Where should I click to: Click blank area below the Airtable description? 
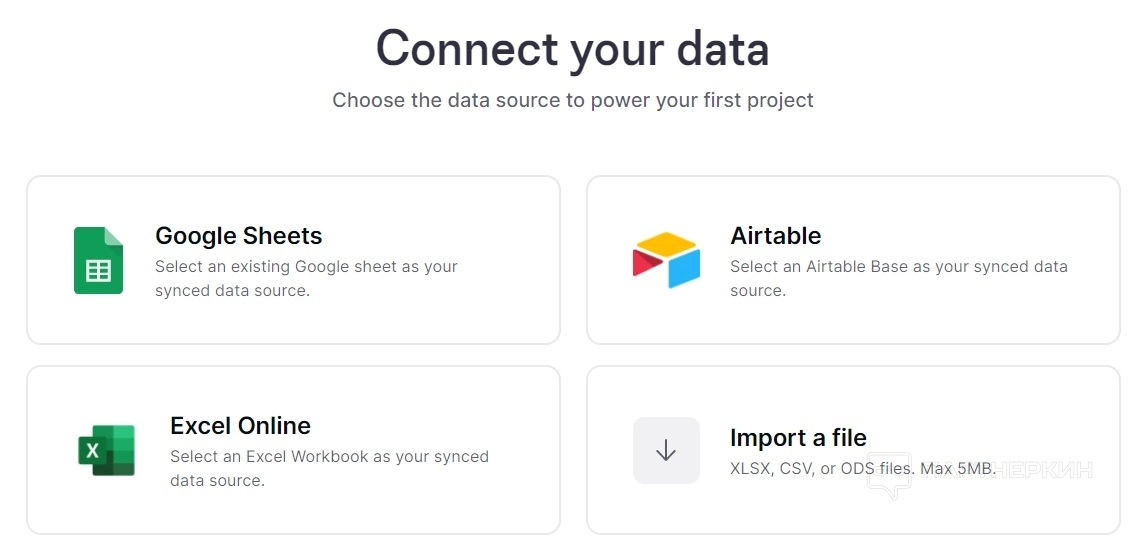(850, 322)
